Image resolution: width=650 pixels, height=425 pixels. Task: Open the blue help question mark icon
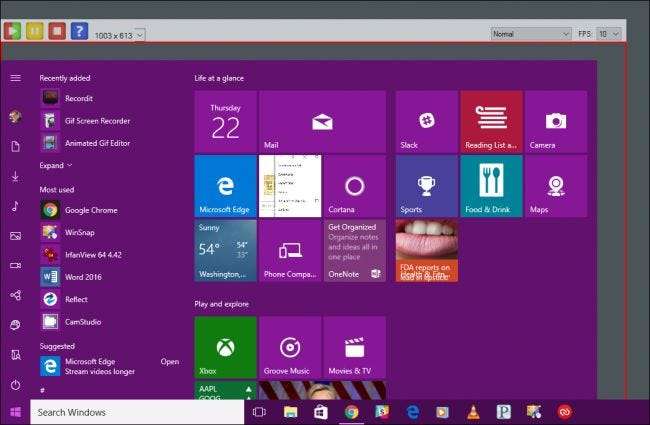pyautogui.click(x=79, y=32)
